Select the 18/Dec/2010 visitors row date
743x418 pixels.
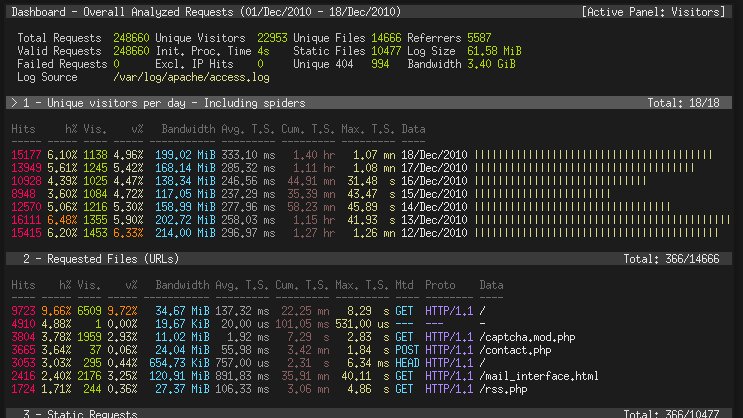[x=434, y=155]
